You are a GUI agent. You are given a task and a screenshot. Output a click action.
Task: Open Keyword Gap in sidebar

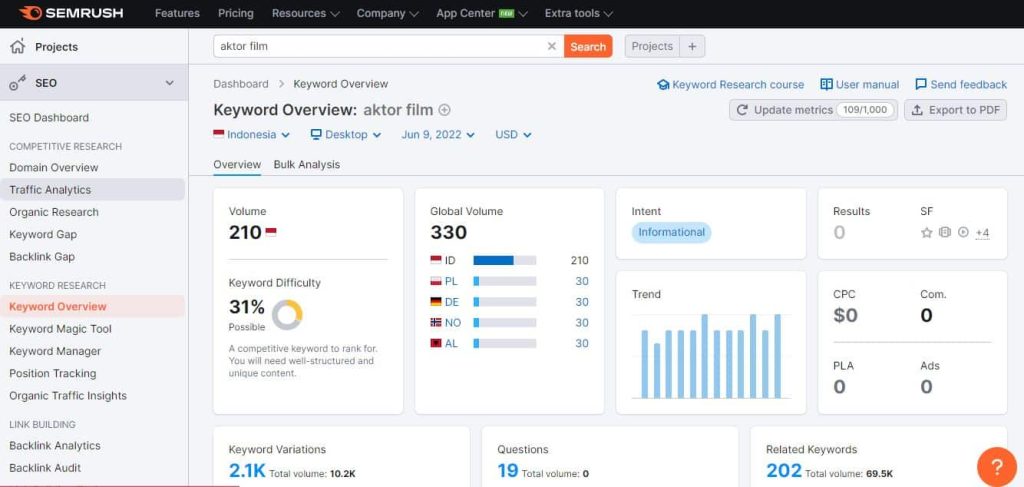tap(43, 234)
